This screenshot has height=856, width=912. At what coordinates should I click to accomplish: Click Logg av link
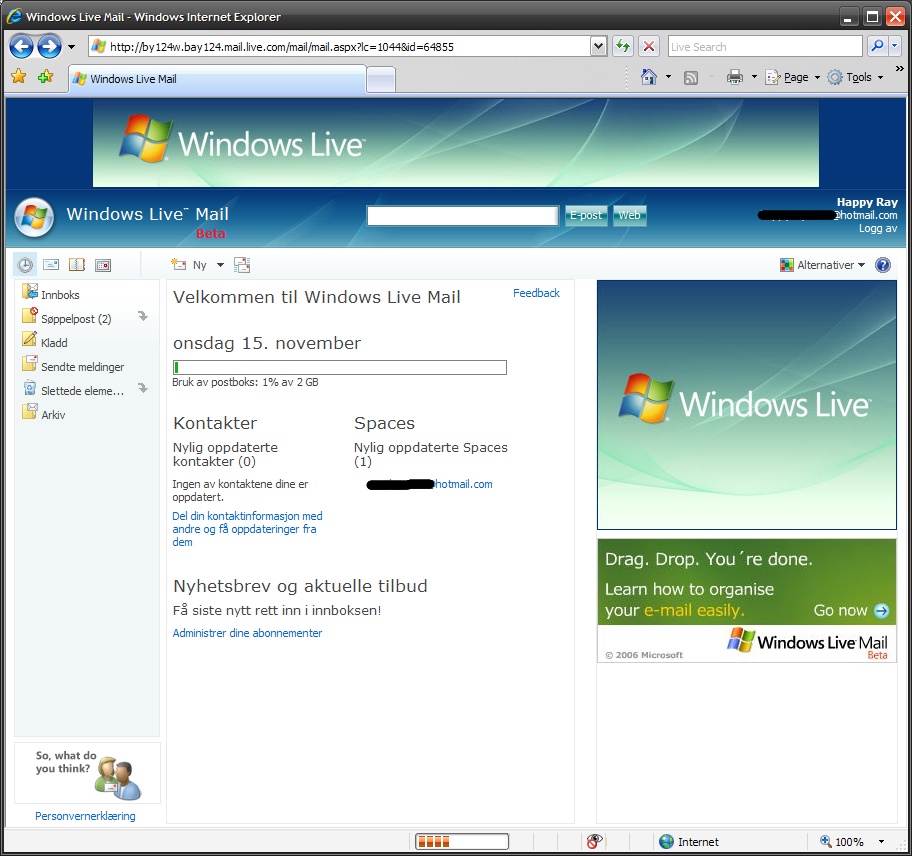click(x=878, y=229)
